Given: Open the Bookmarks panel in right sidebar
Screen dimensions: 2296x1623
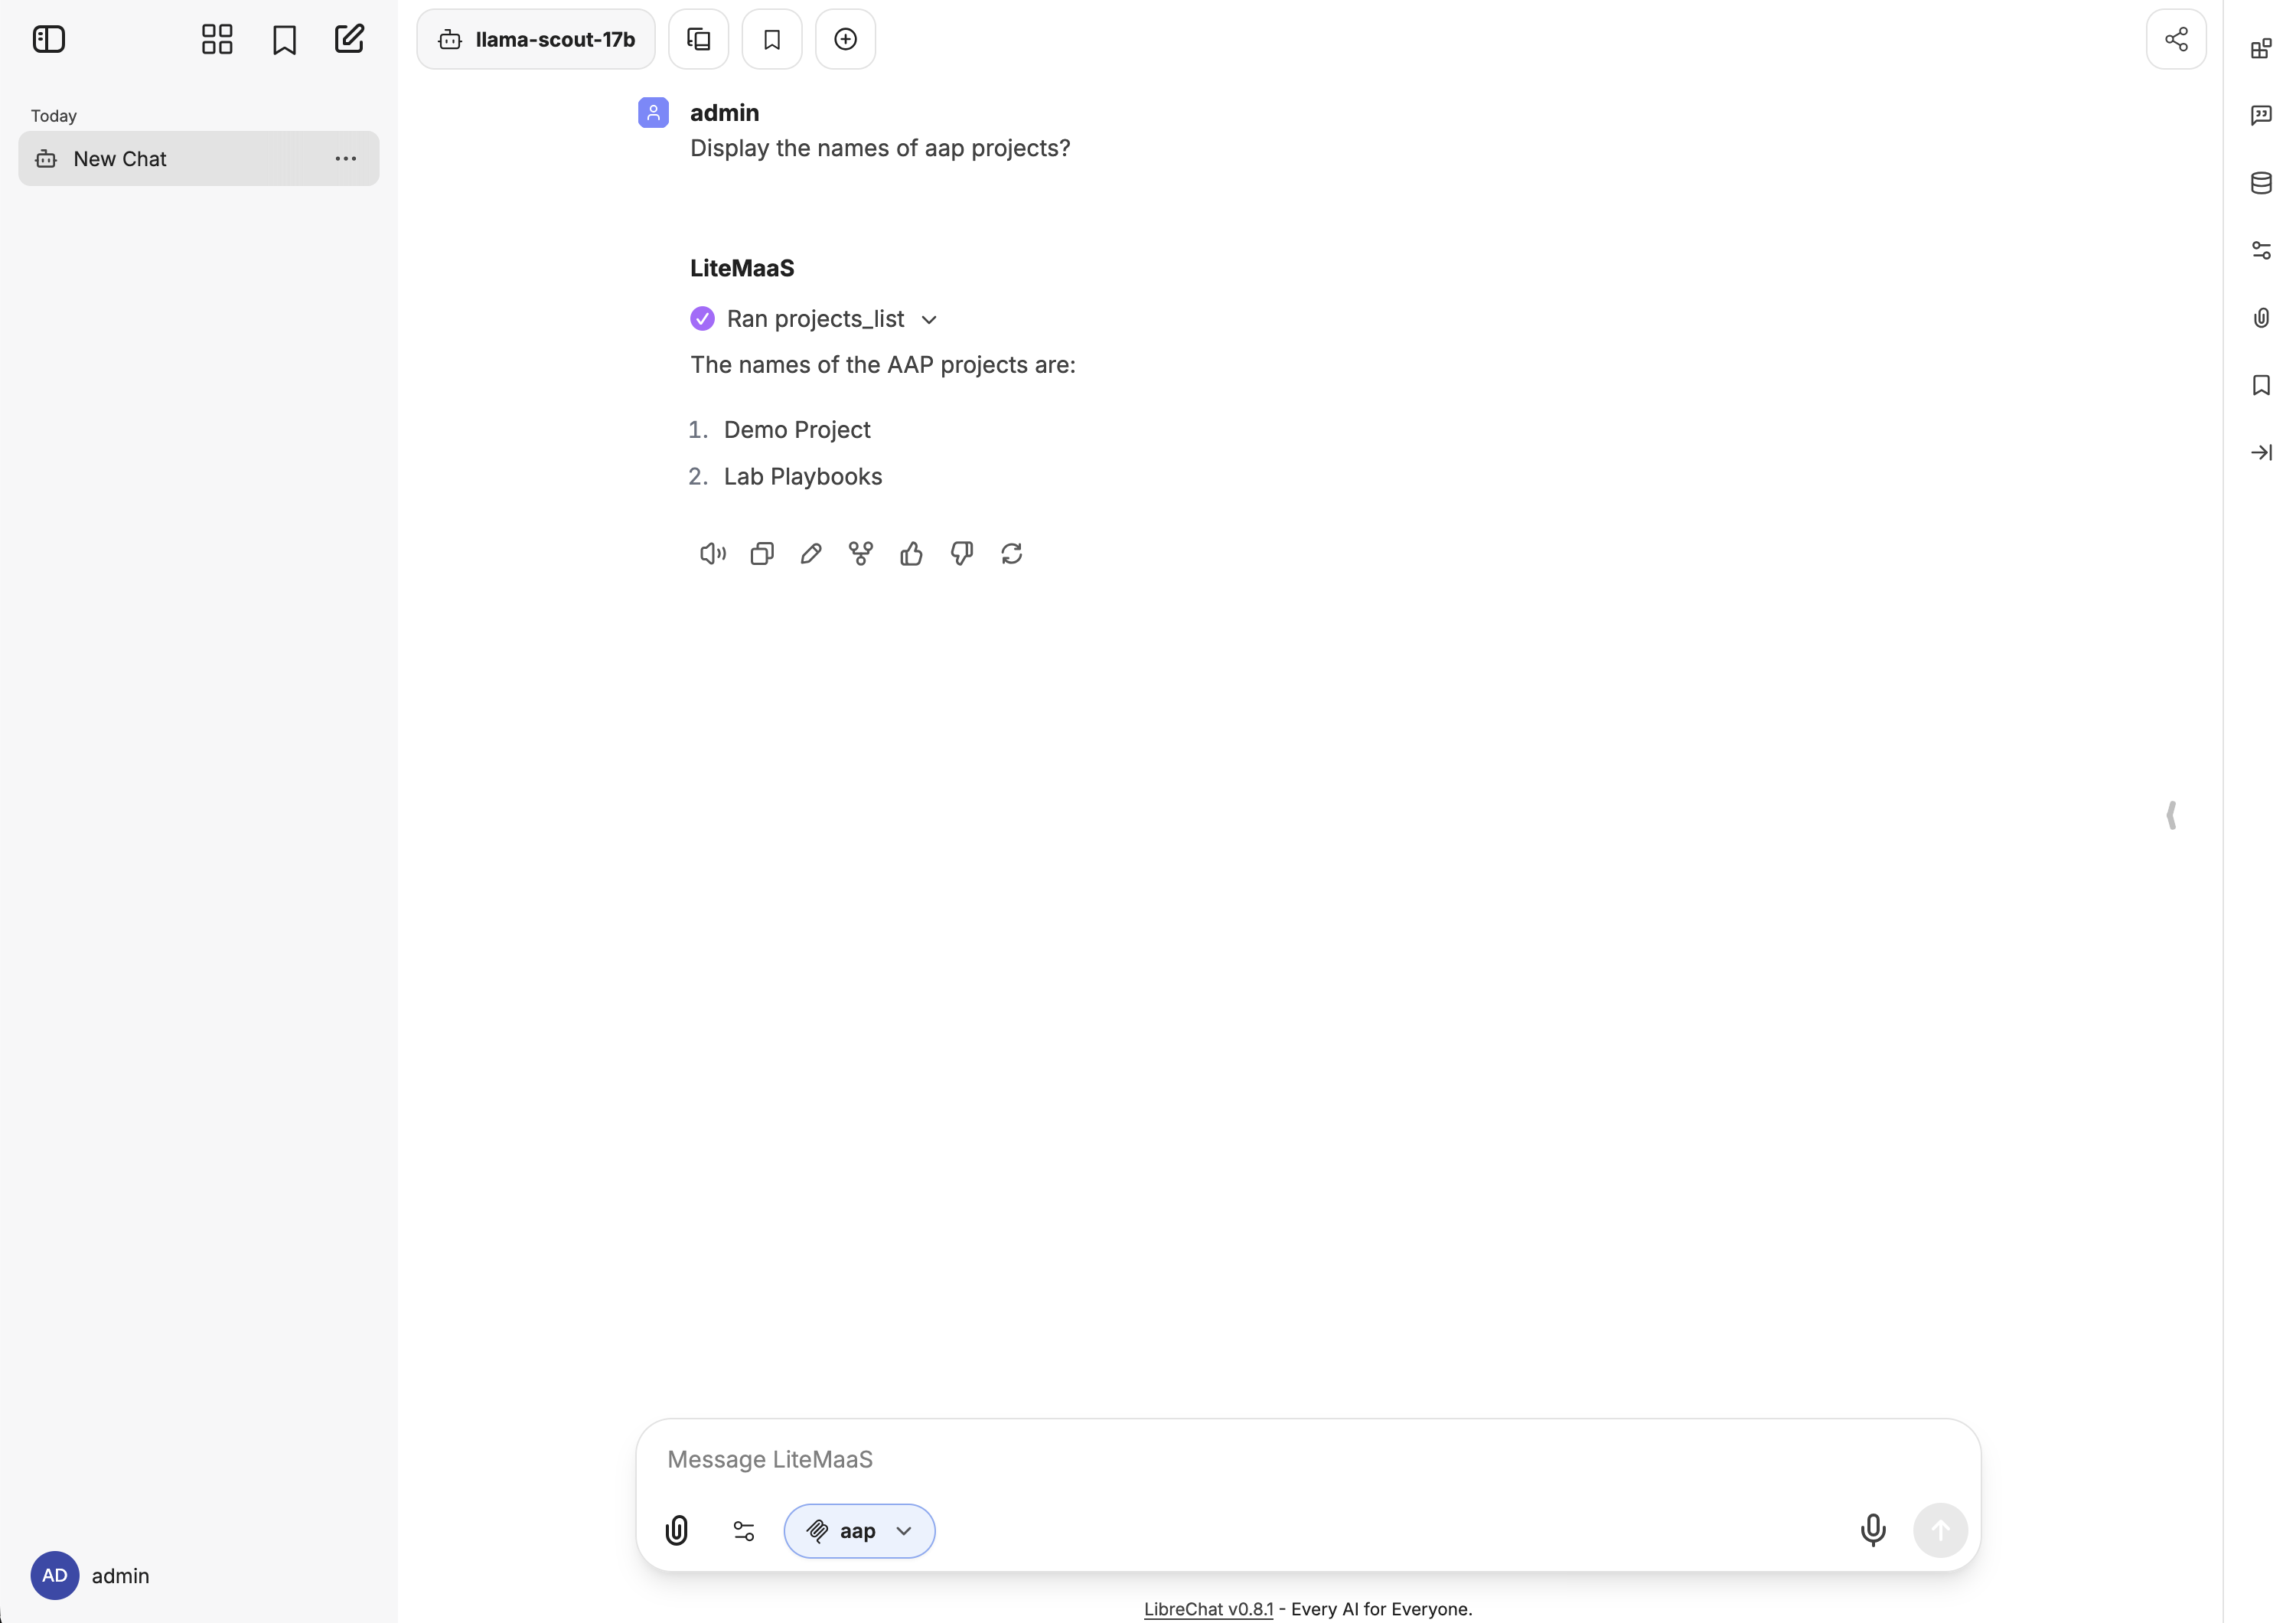Looking at the screenshot, I should [2262, 385].
